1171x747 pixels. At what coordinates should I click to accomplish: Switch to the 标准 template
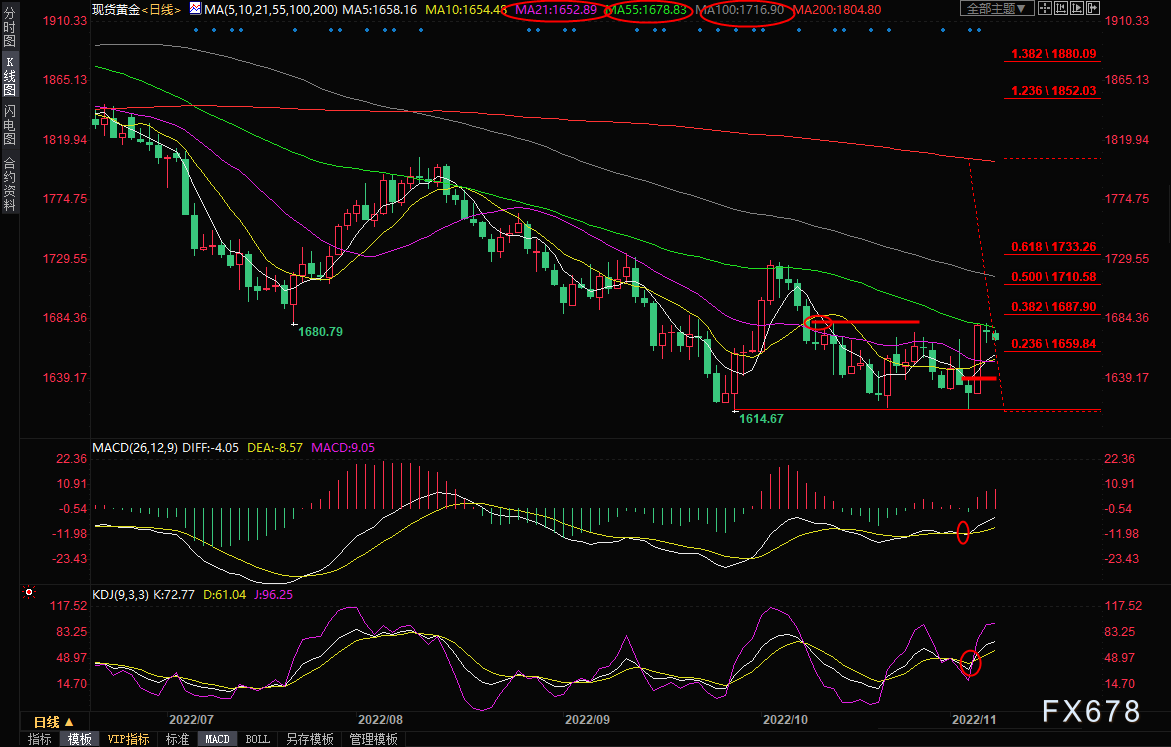tap(177, 739)
